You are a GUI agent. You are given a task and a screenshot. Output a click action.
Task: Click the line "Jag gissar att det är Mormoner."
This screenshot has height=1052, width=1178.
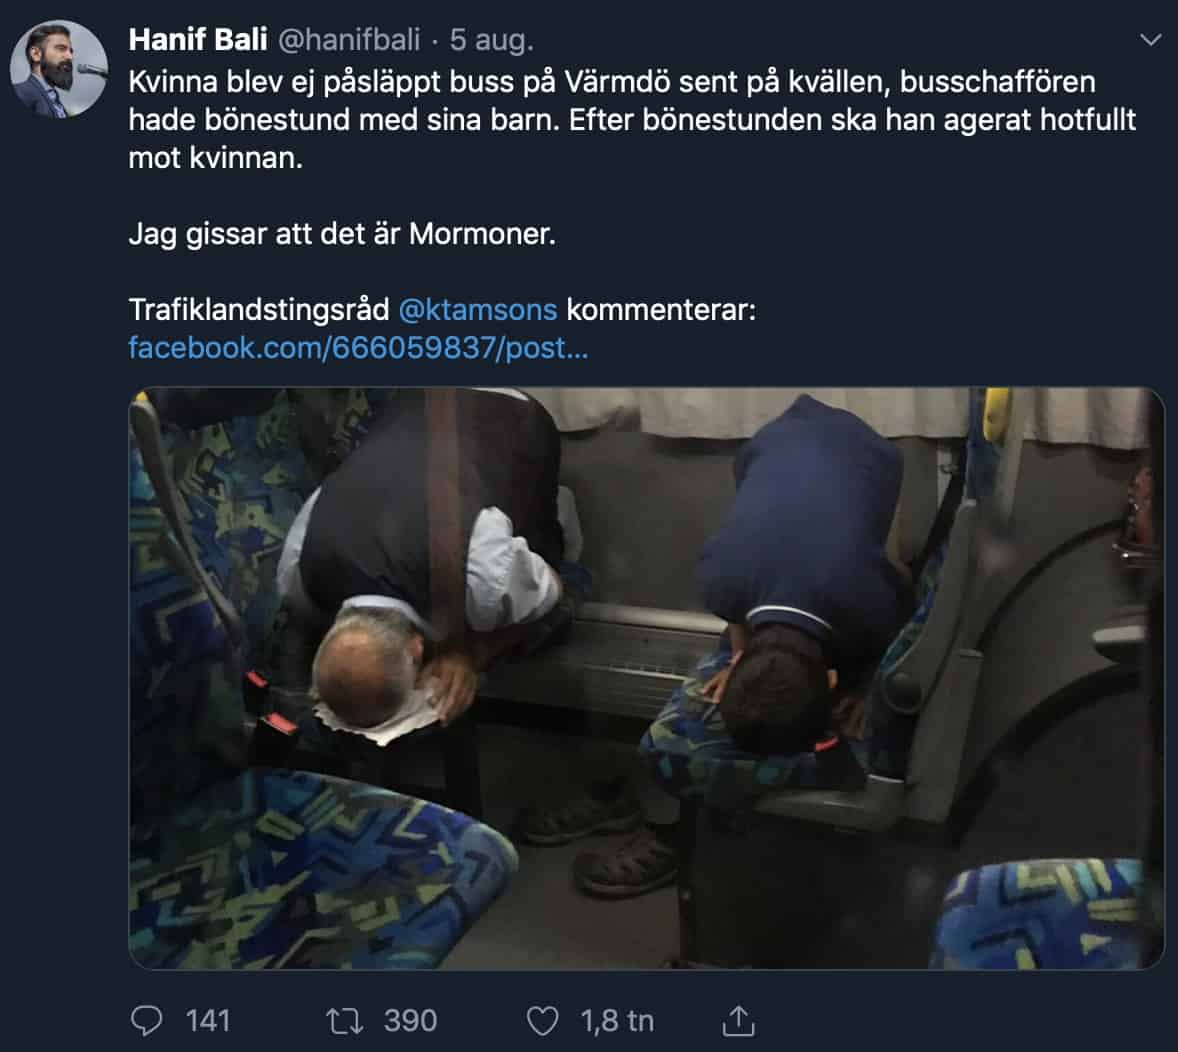(342, 234)
